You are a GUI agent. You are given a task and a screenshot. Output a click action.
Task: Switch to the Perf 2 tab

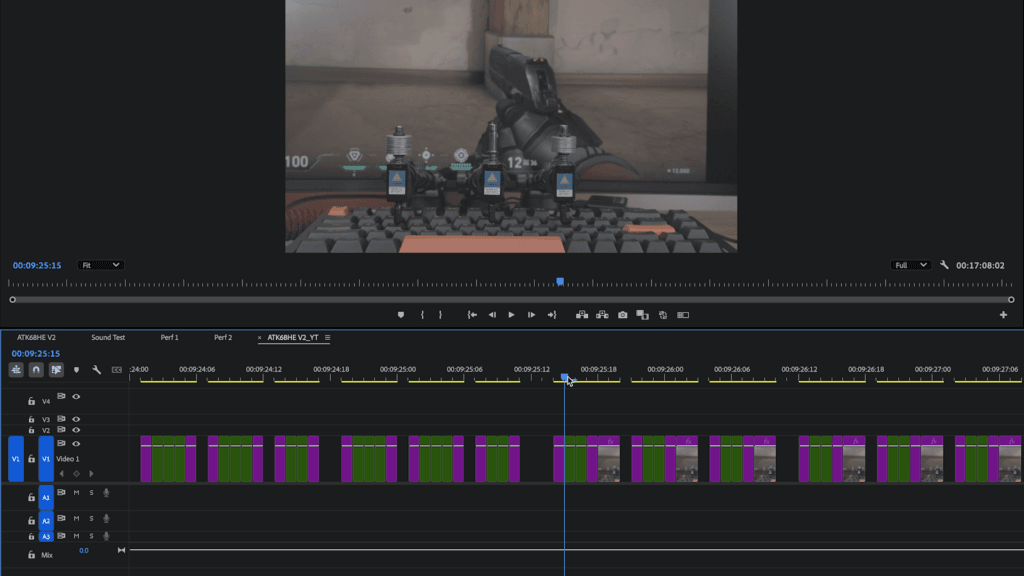click(223, 338)
